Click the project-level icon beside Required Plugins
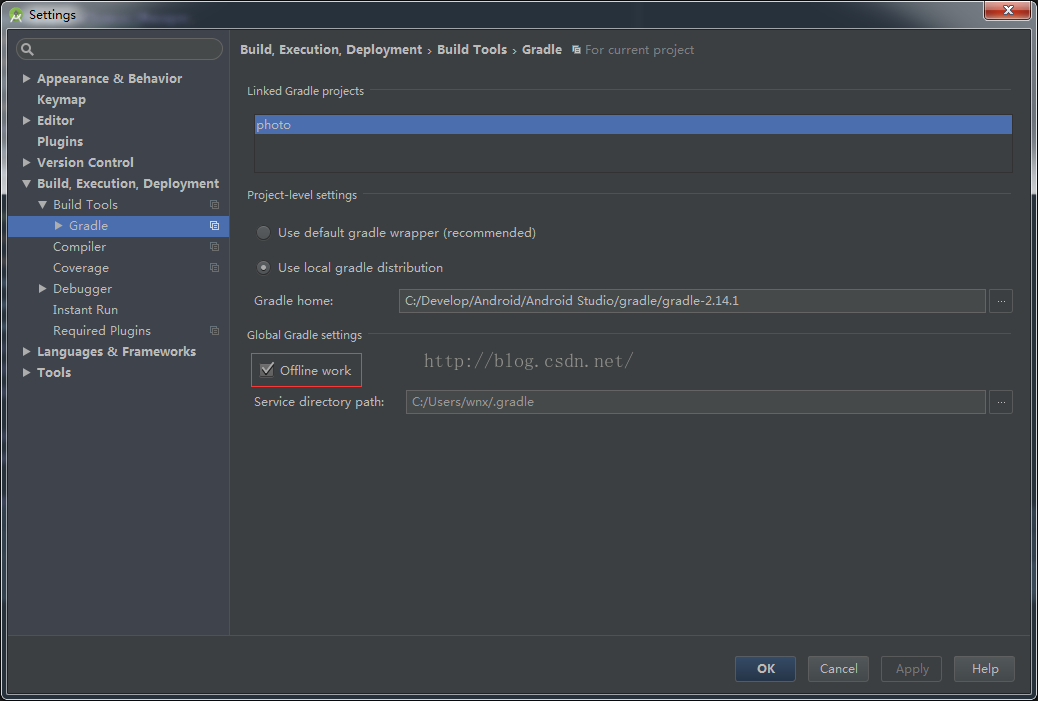 (x=214, y=331)
